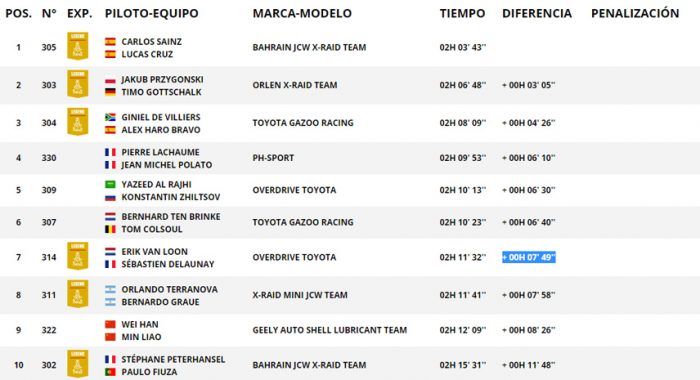700x380 pixels.
Task: Click the Portuguese flag next to Paulo Fiuza
Action: (110, 372)
